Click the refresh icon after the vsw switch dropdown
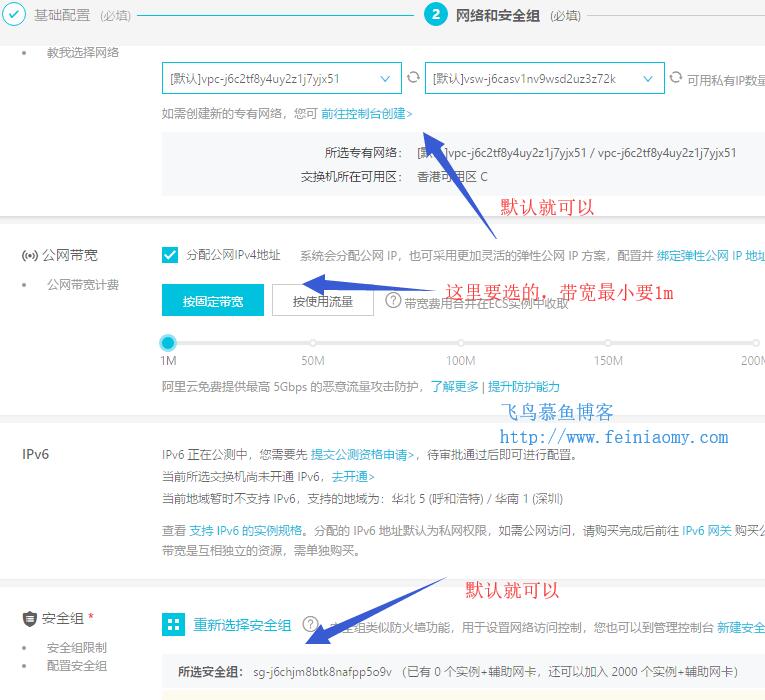Viewport: 765px width, 700px height. coord(676,78)
